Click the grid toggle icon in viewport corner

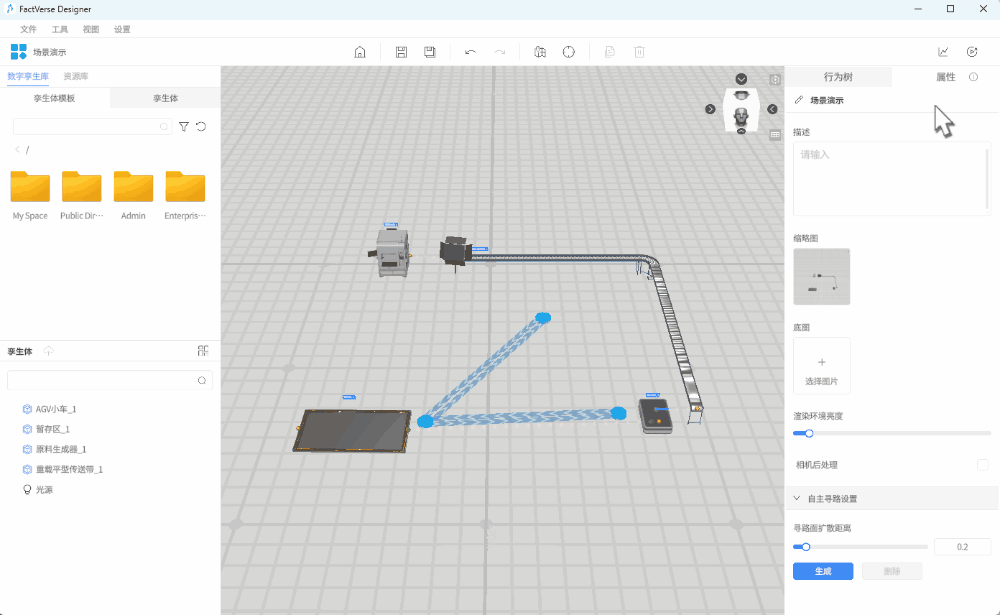click(775, 134)
